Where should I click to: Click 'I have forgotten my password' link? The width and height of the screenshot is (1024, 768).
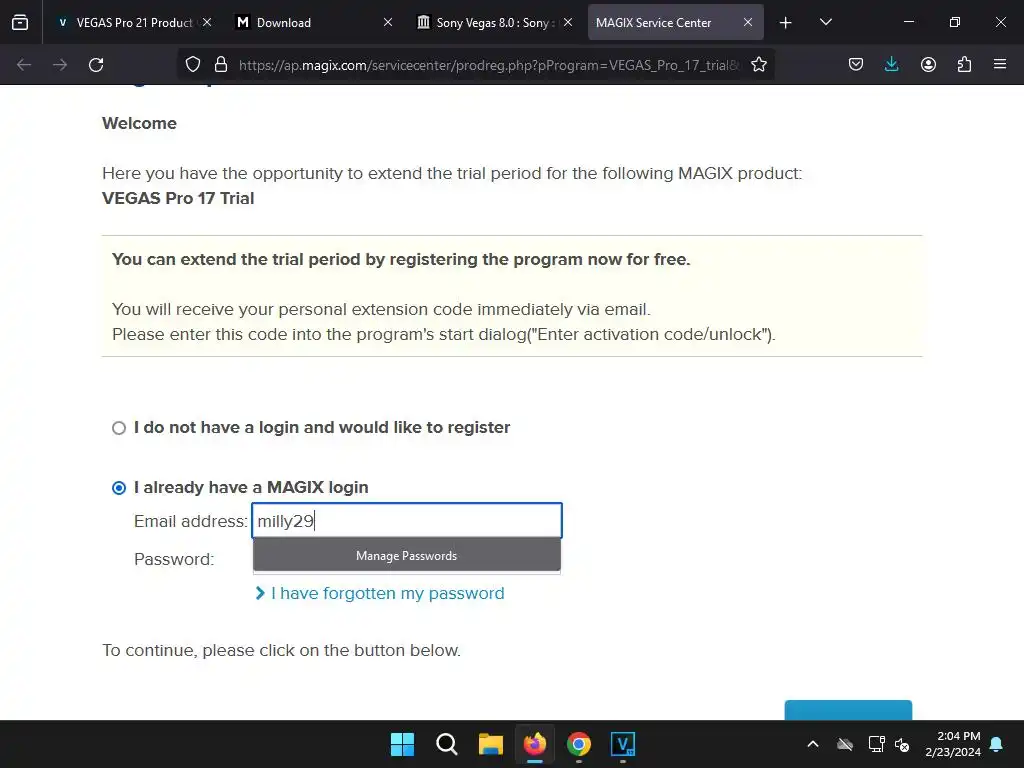(387, 593)
